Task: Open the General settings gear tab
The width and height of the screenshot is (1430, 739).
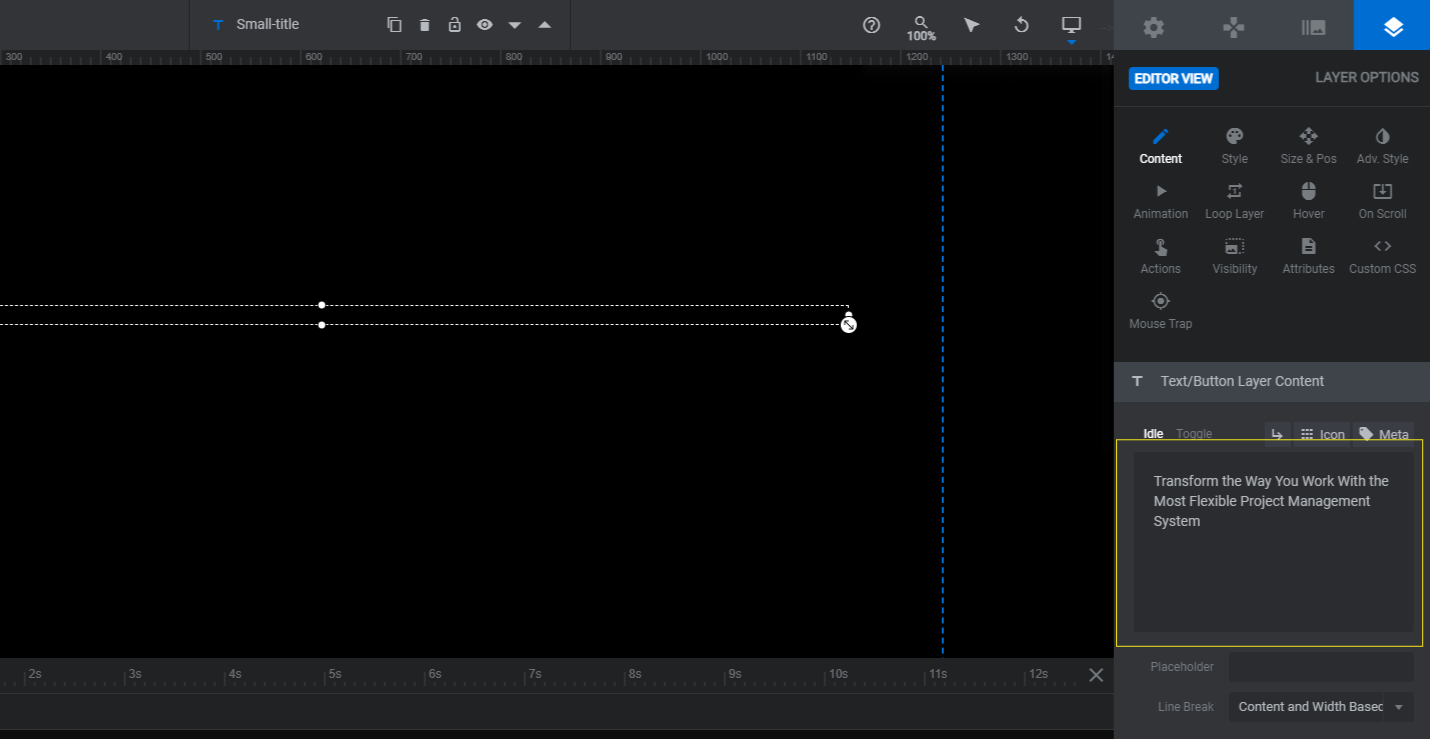Action: [x=1154, y=27]
